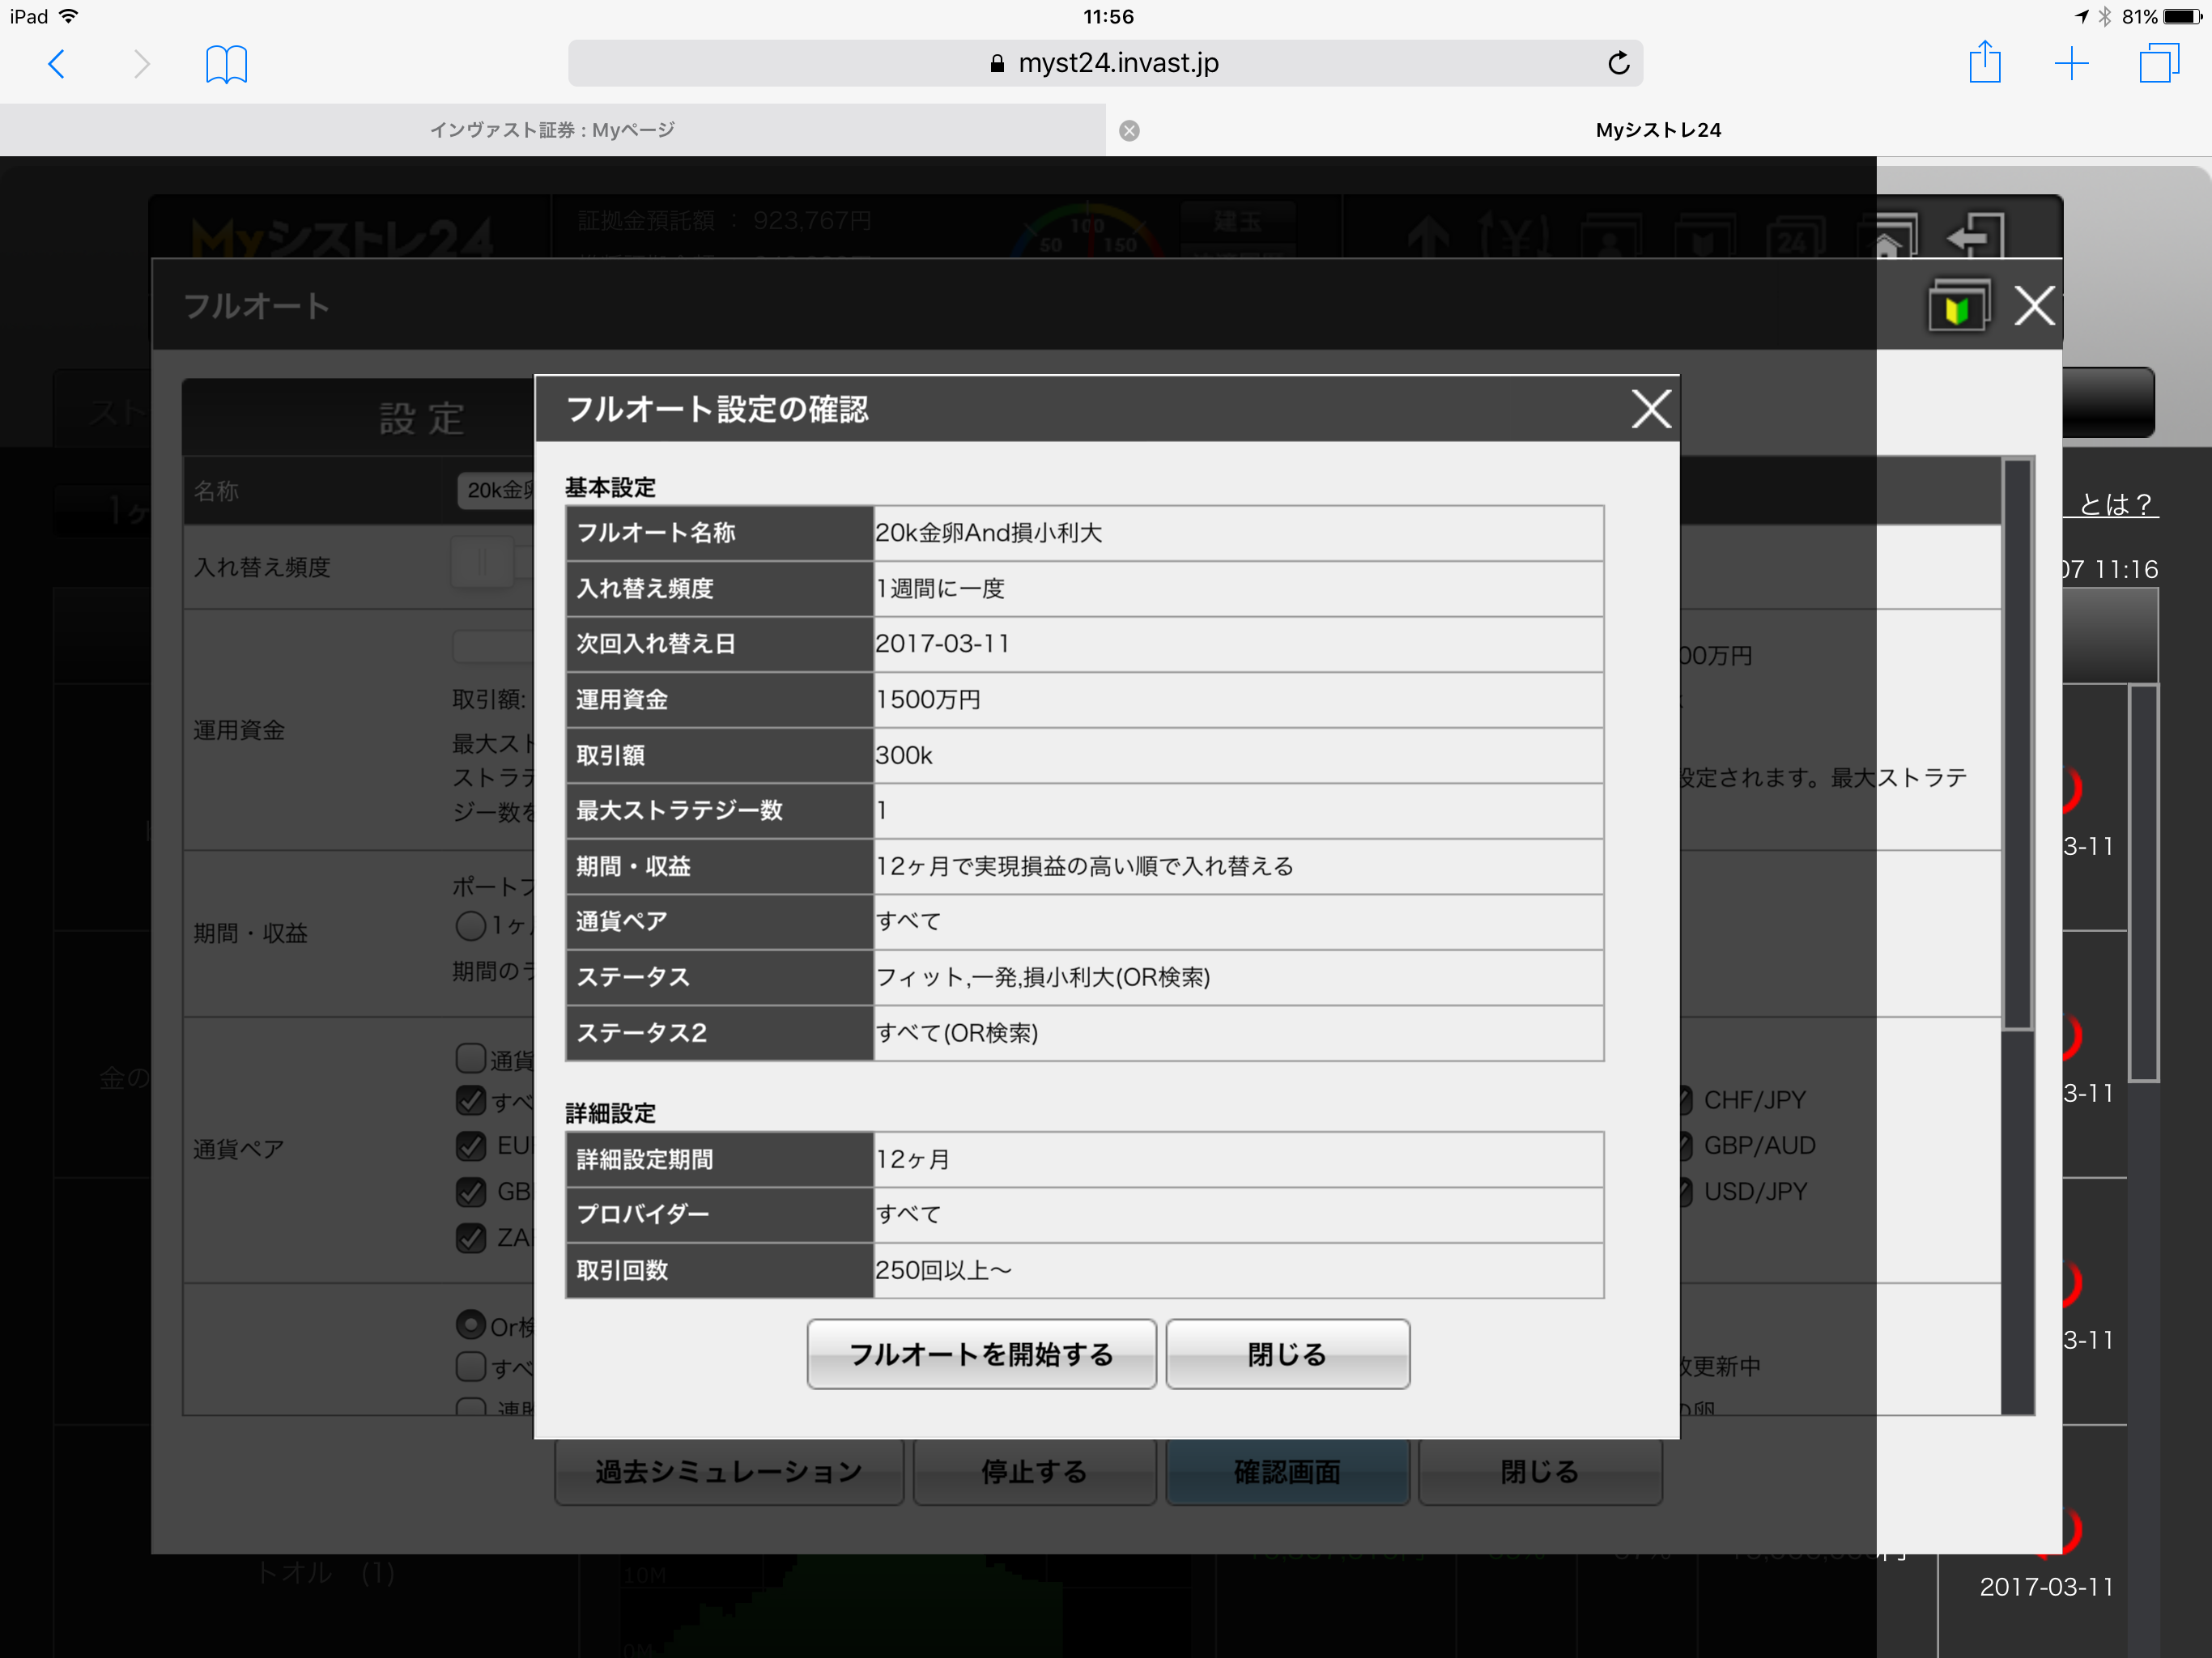This screenshot has height=1658, width=2212.
Task: Switch to インヴァスト証券 Myページ tab
Action: coord(552,131)
